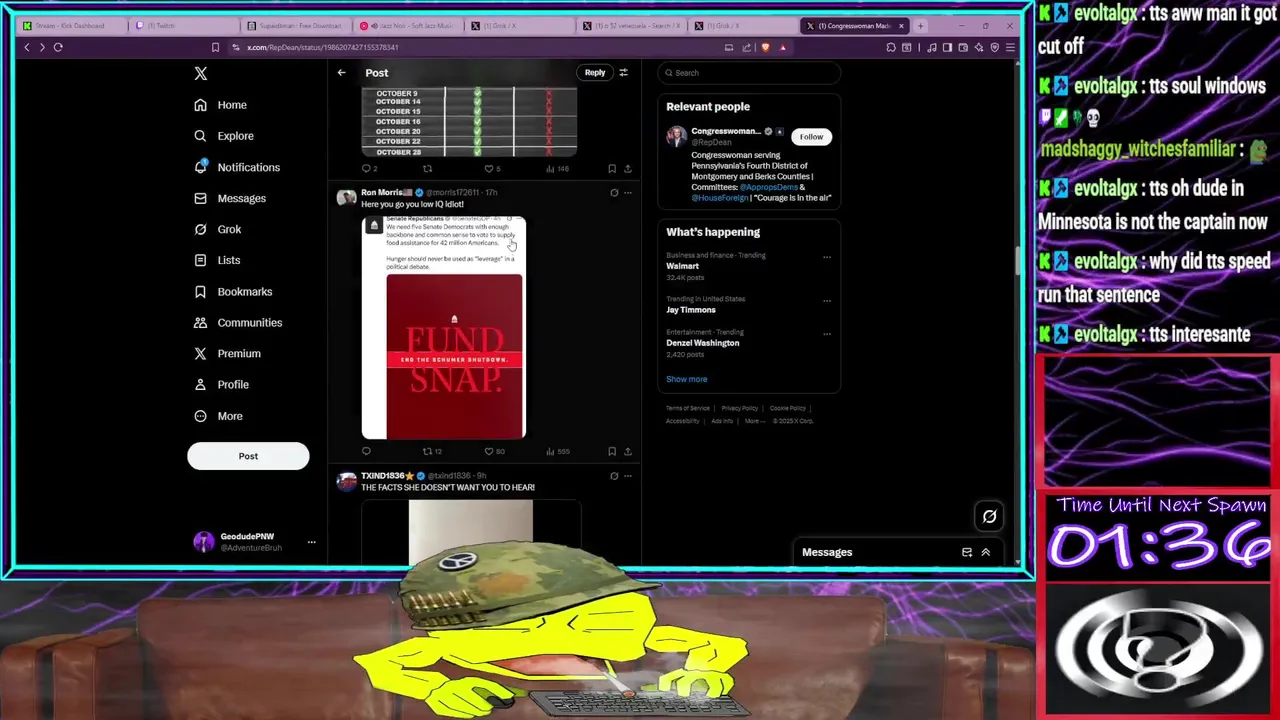Viewport: 1280px width, 720px height.
Task: Open TXIND1836 reply options menu
Action: [x=628, y=476]
